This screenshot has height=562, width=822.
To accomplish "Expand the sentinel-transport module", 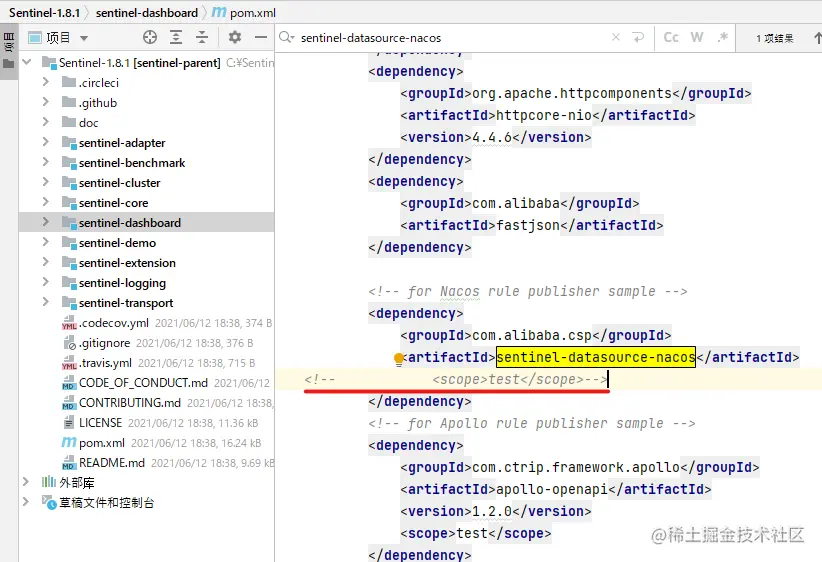I will point(45,302).
